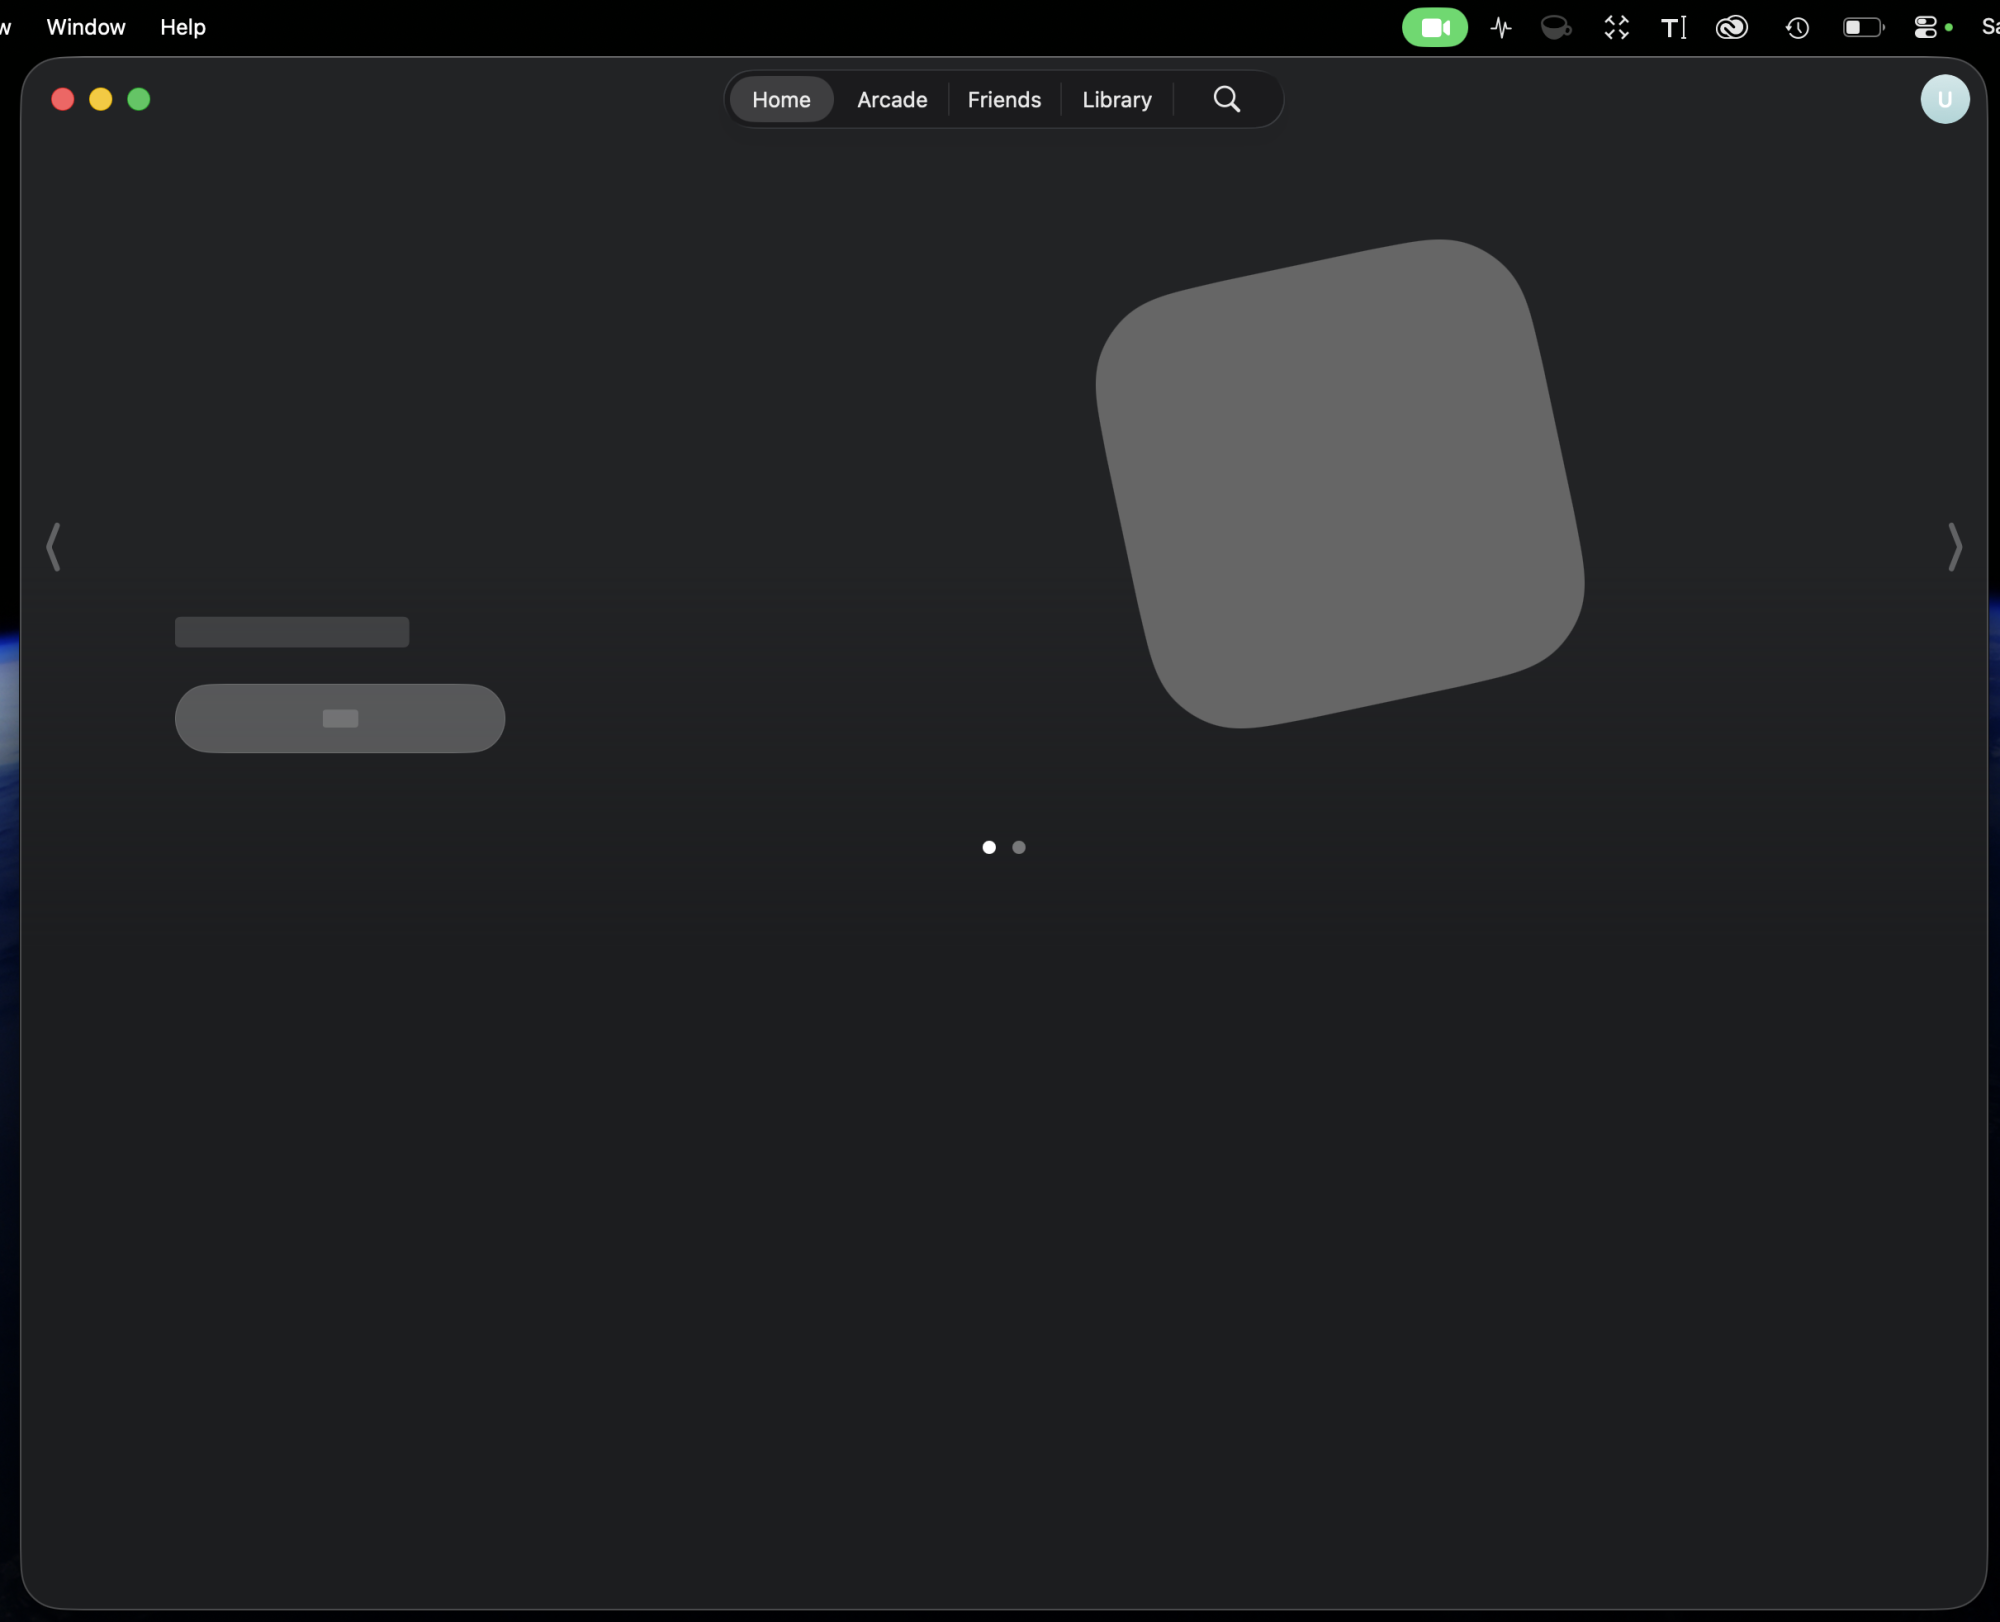Select the second carousel page dot
The width and height of the screenshot is (2000, 1622).
point(1019,847)
